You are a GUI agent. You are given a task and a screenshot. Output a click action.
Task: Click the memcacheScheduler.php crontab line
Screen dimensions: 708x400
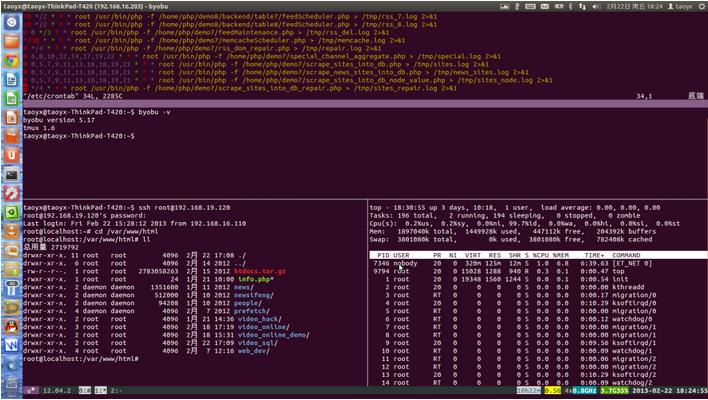pos(214,40)
